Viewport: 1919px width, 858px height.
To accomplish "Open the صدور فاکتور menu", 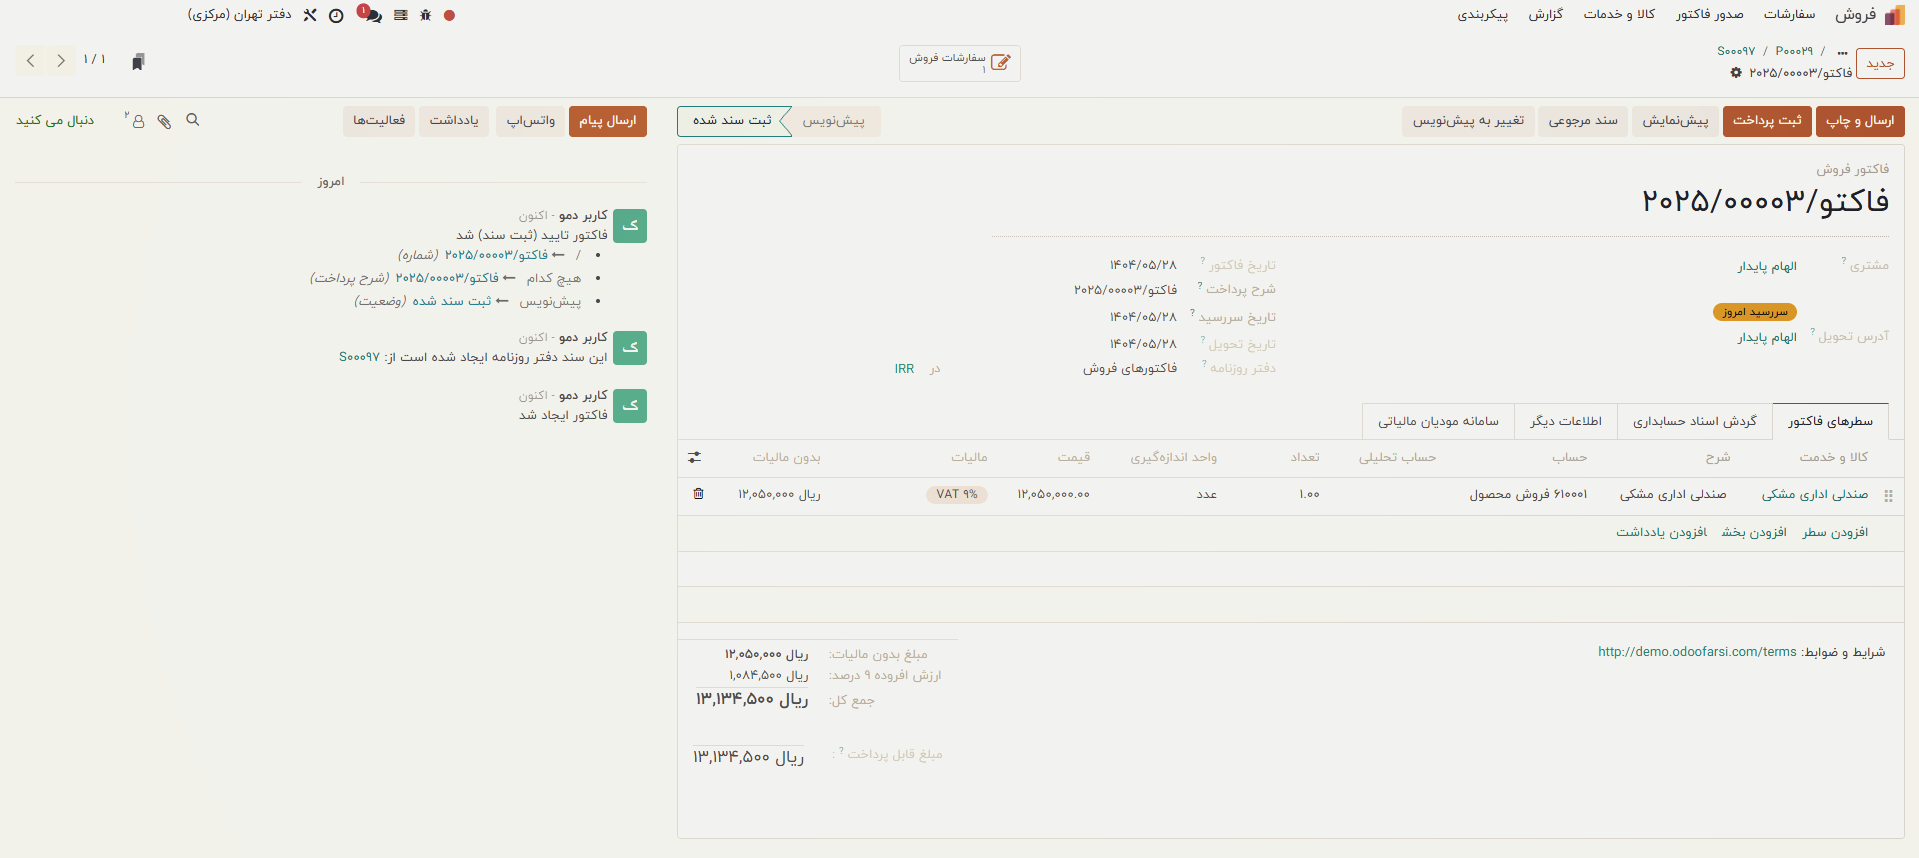I will 1710,14.
